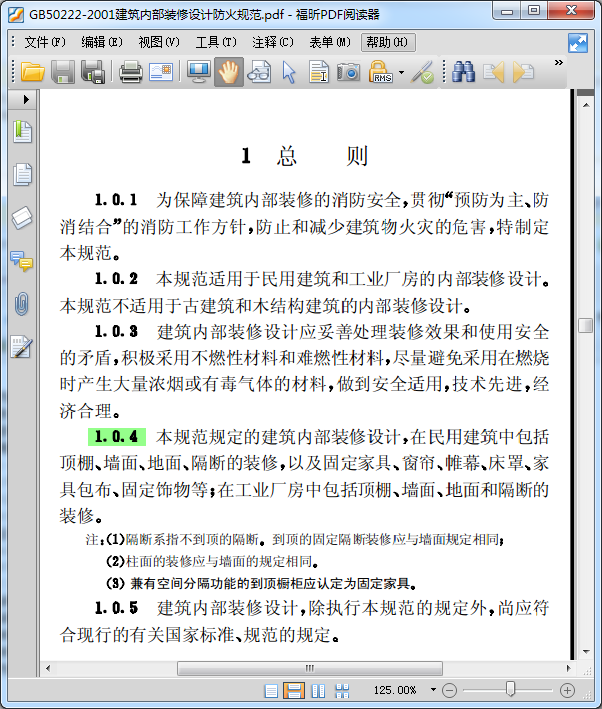
Task: Open the Comments panel
Action: click(22, 261)
